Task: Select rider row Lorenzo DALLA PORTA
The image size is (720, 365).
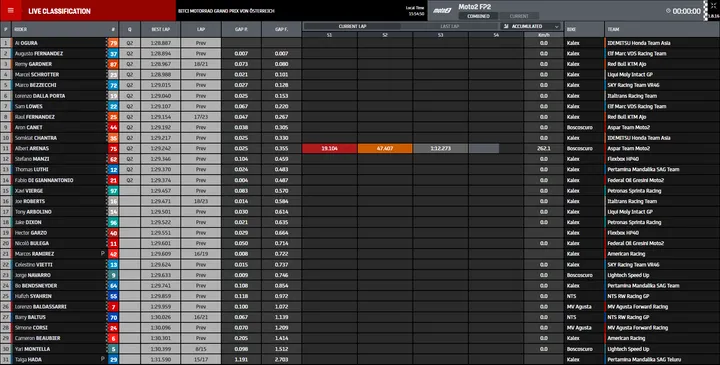Action: tap(360, 96)
